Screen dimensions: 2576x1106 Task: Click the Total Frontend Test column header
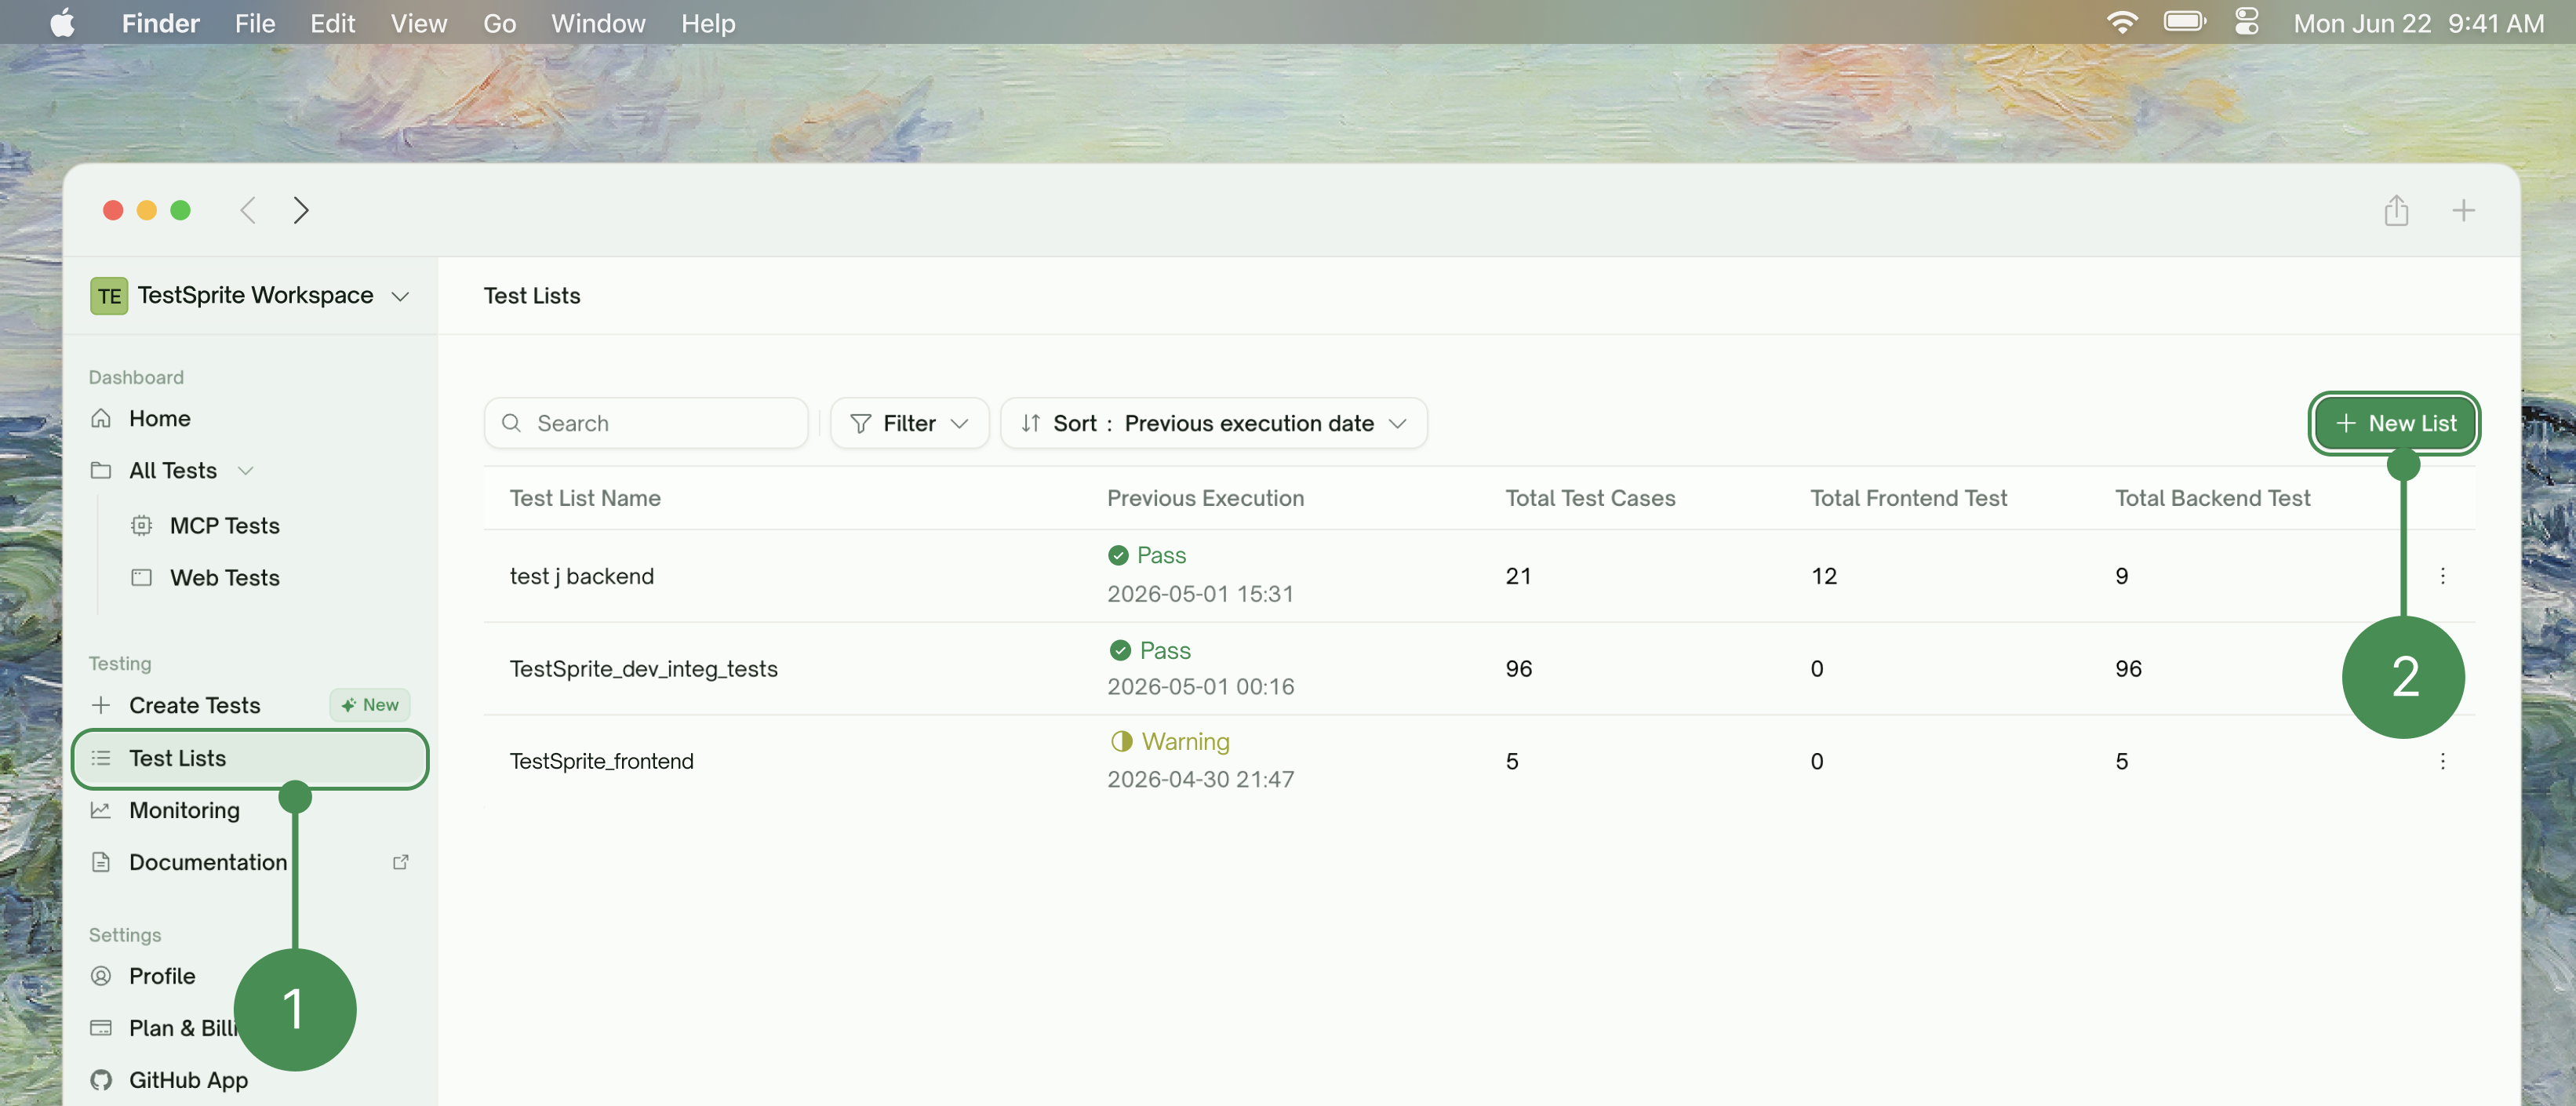click(x=1908, y=498)
